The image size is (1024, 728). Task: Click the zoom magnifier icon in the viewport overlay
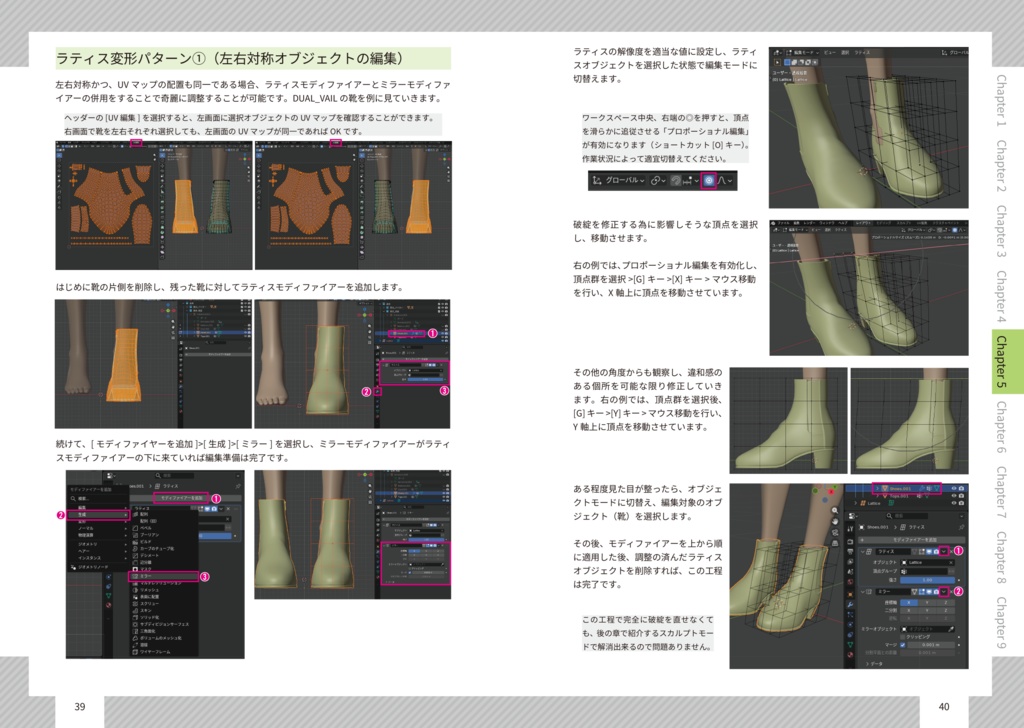pos(834,511)
